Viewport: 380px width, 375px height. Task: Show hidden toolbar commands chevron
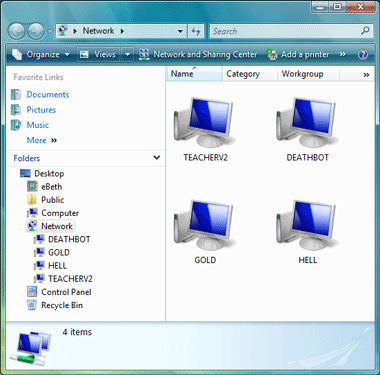[342, 54]
